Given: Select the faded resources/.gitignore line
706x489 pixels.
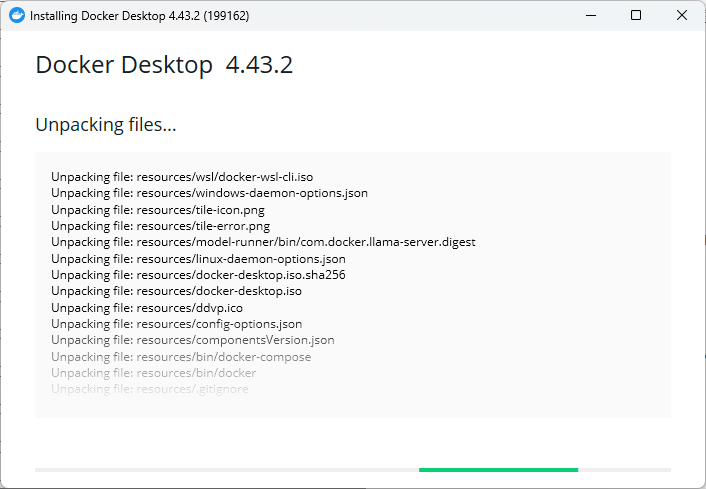Looking at the screenshot, I should 150,389.
